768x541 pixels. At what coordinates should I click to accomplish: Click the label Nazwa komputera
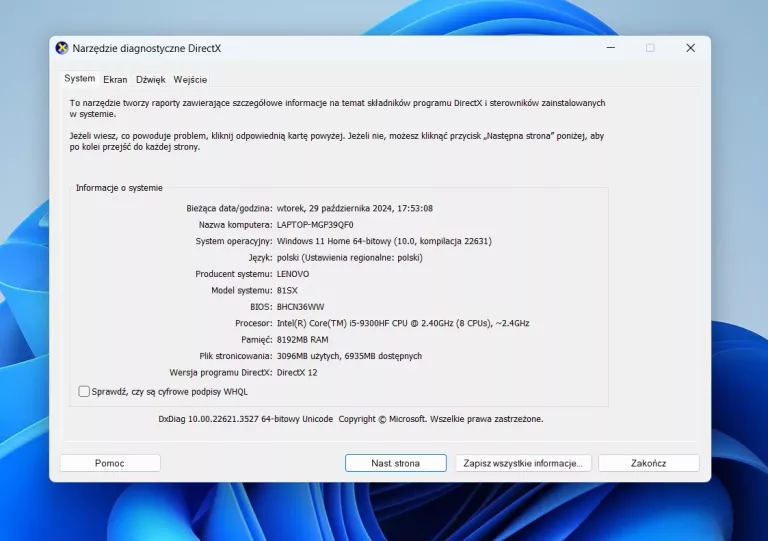pos(236,225)
